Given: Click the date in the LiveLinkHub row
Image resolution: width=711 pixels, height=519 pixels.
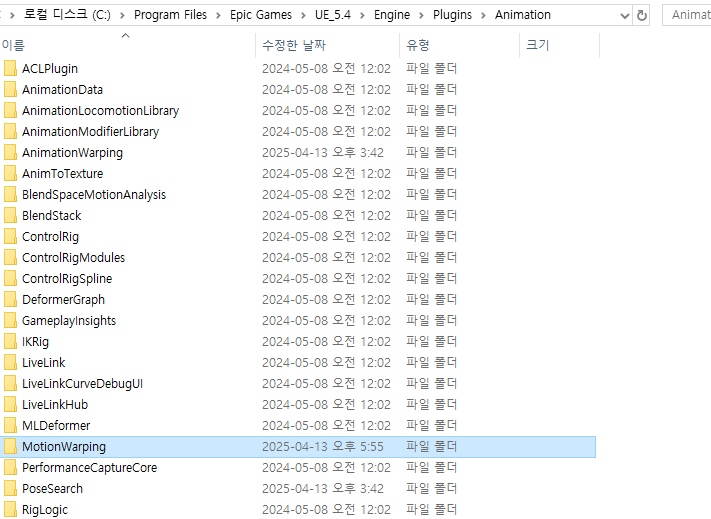Looking at the screenshot, I should [326, 404].
